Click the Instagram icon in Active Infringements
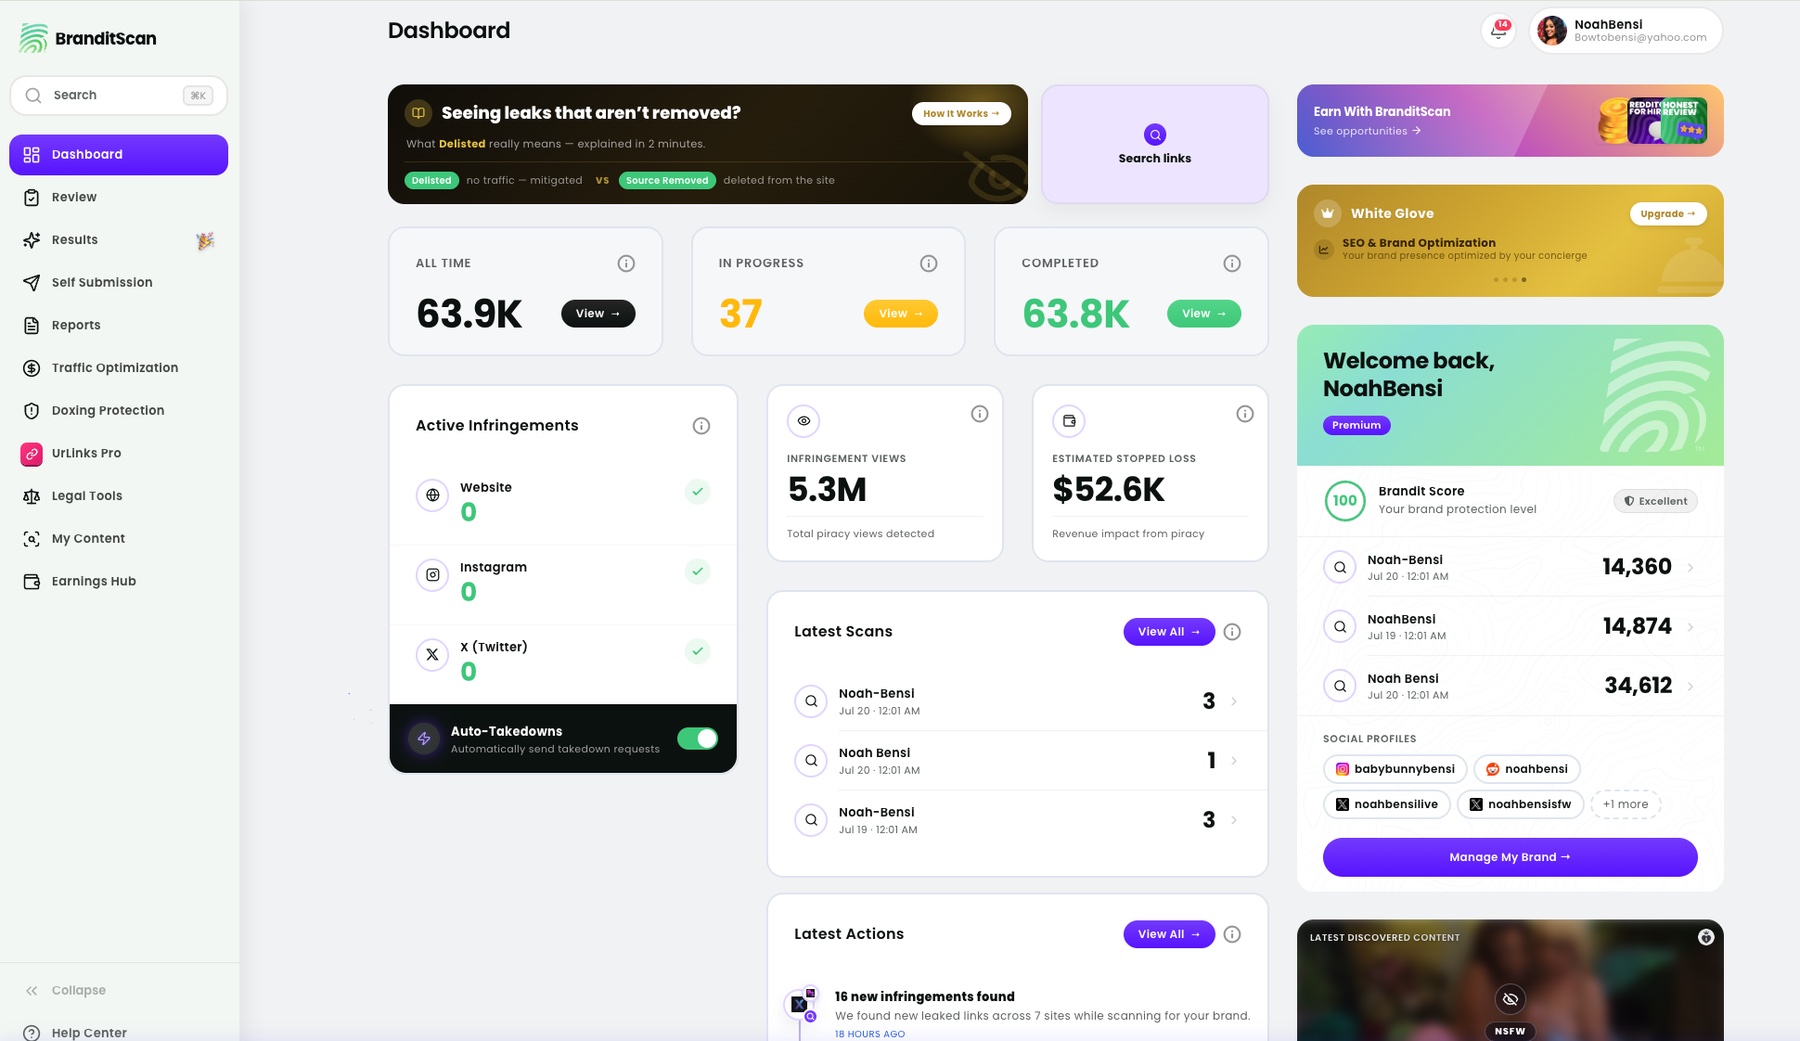 click(433, 575)
